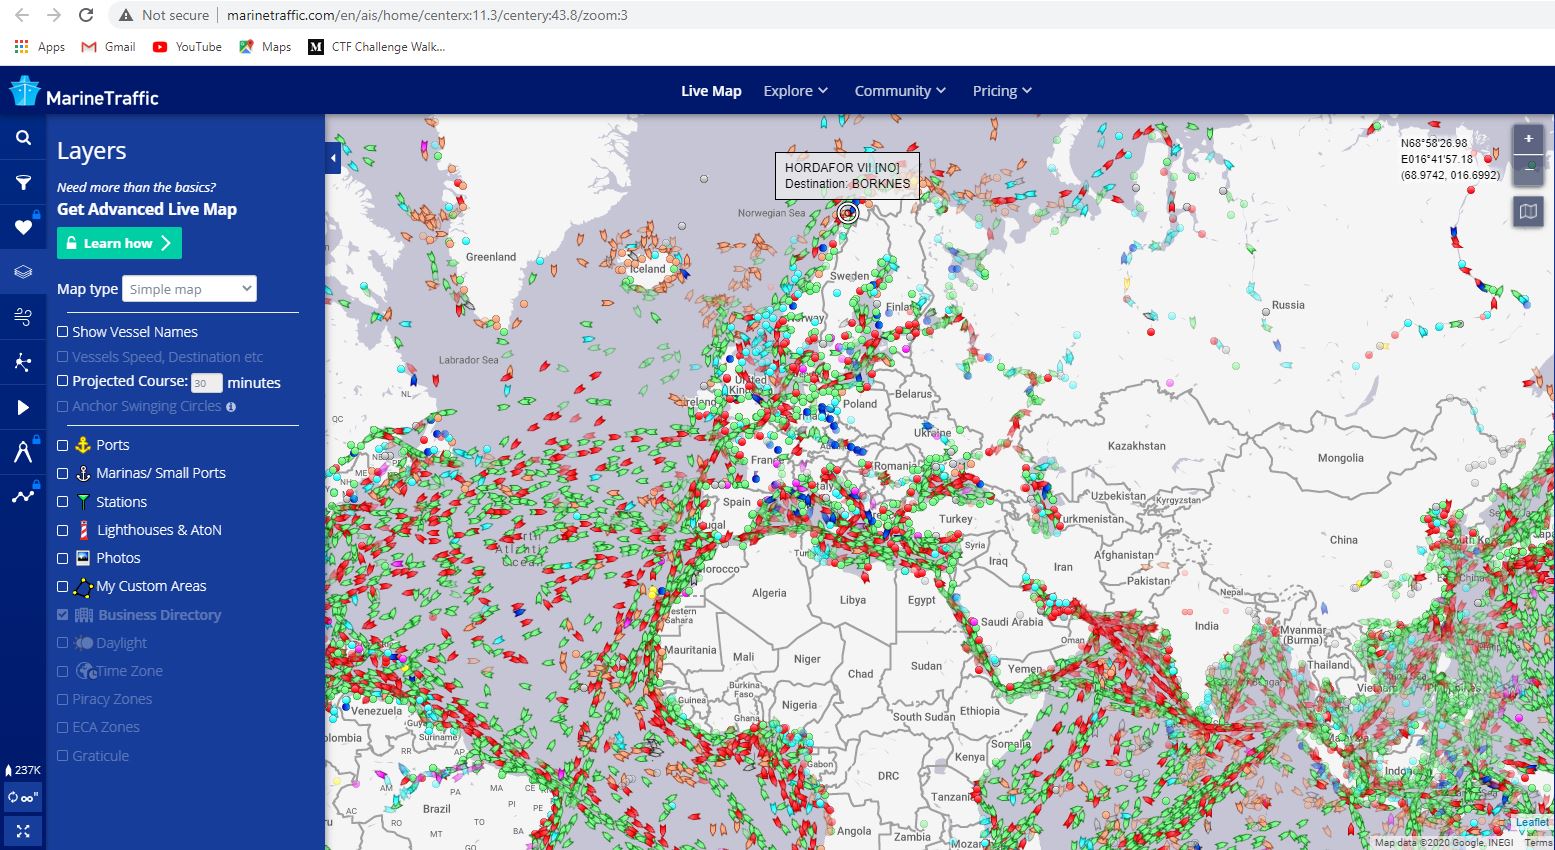1555x850 pixels.
Task: Toggle fullscreen map view icon
Action: pos(23,831)
